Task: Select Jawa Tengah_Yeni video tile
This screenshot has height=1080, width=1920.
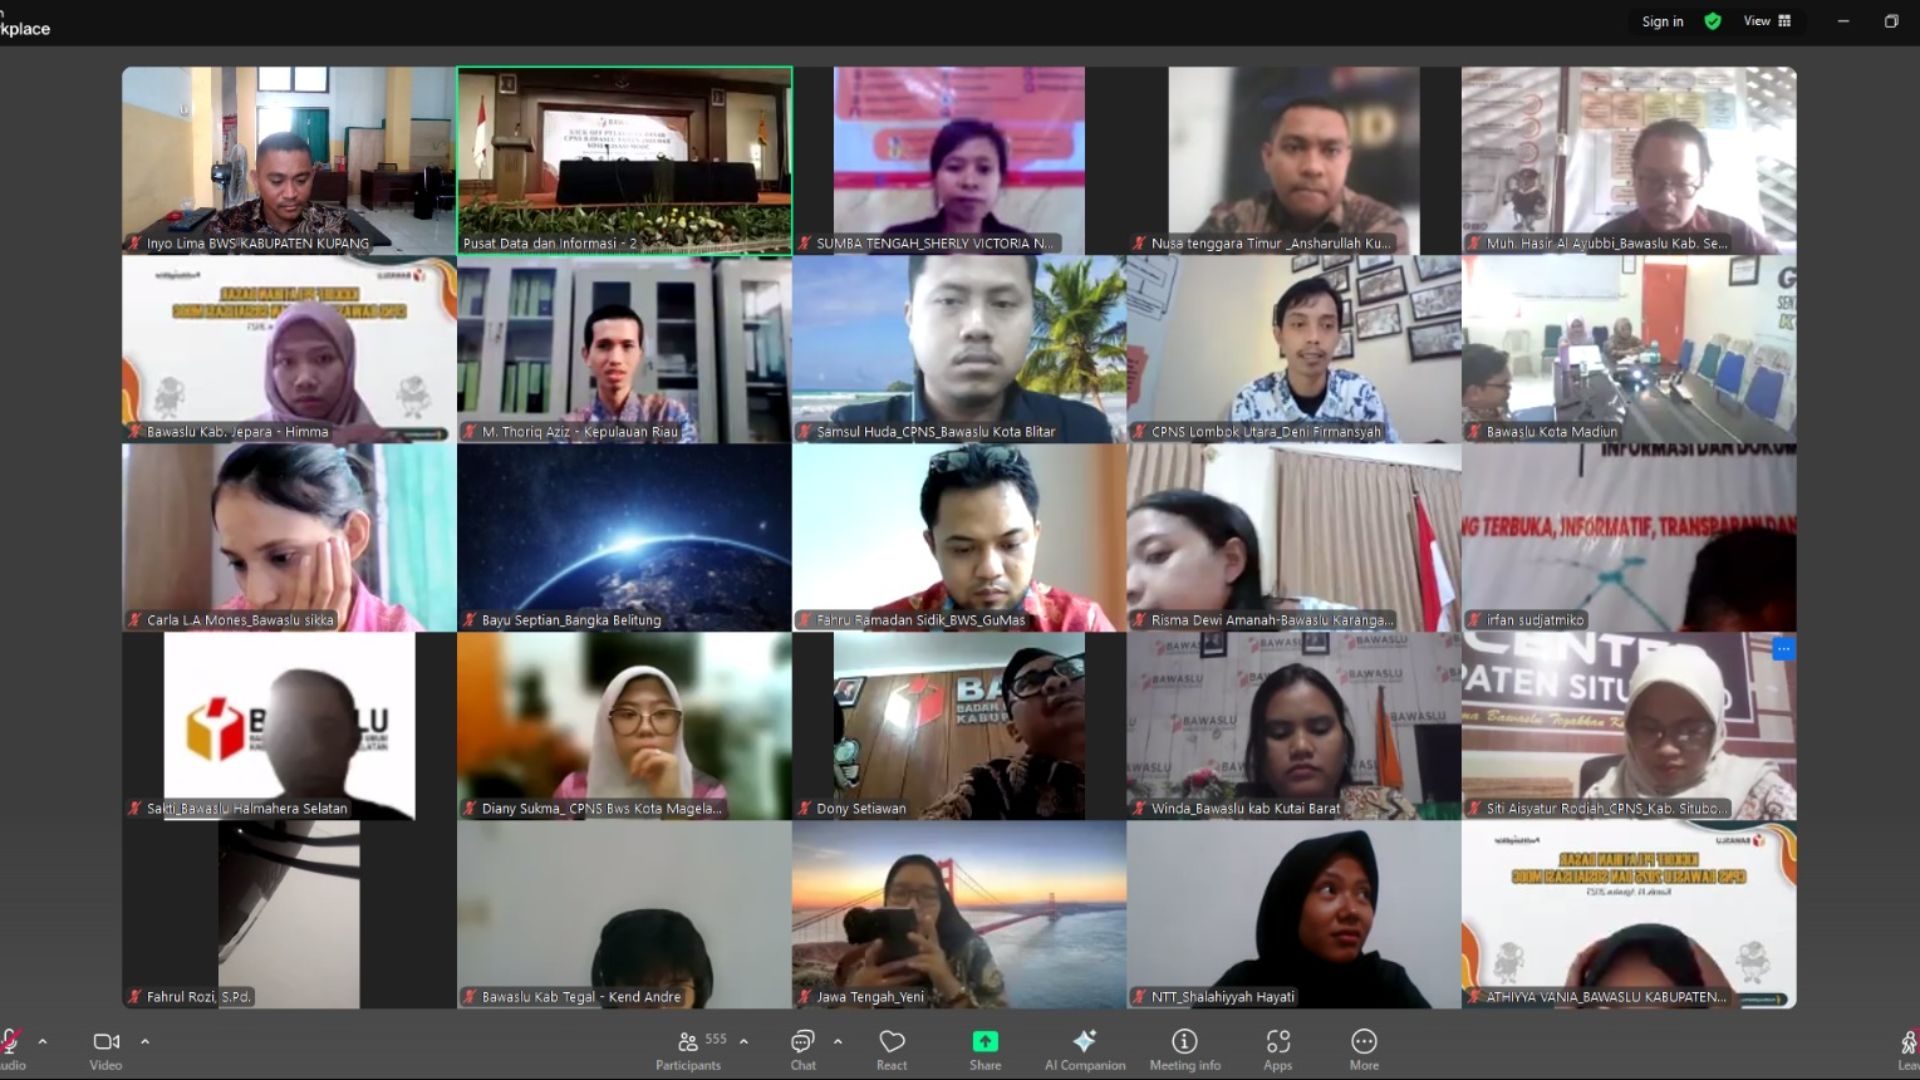Action: (x=959, y=914)
